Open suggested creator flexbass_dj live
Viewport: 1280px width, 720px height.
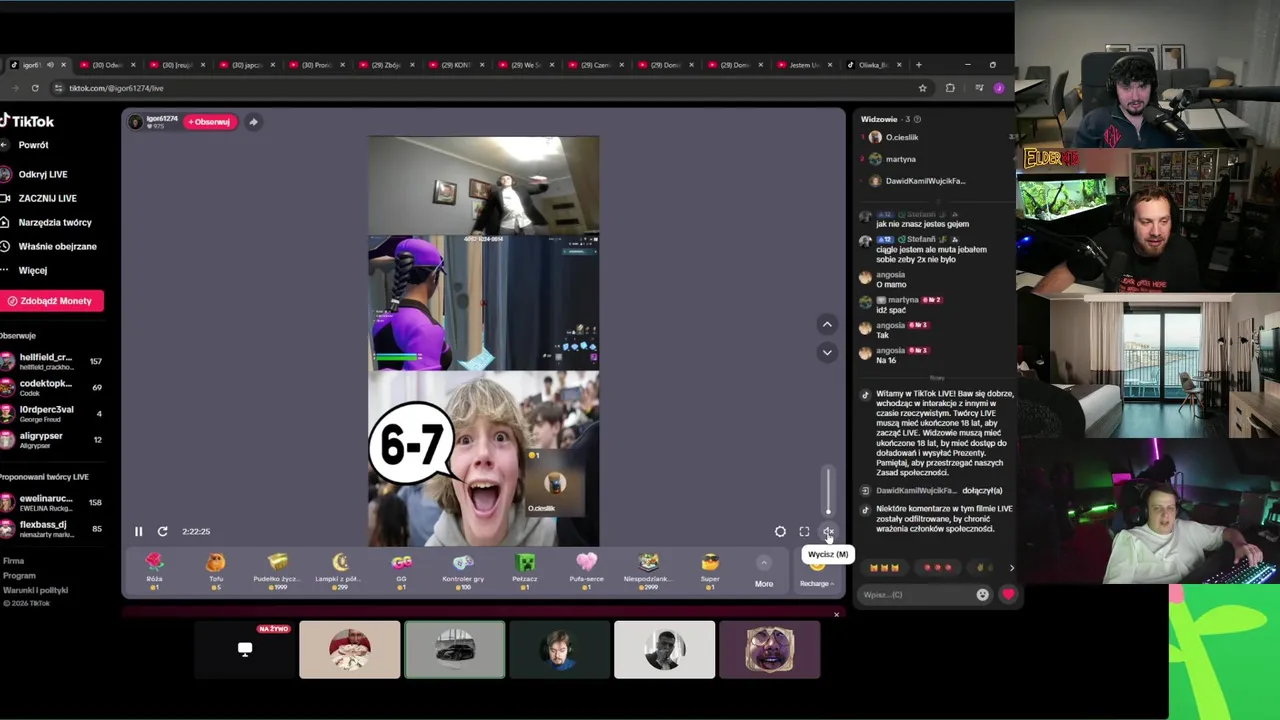(x=52, y=528)
